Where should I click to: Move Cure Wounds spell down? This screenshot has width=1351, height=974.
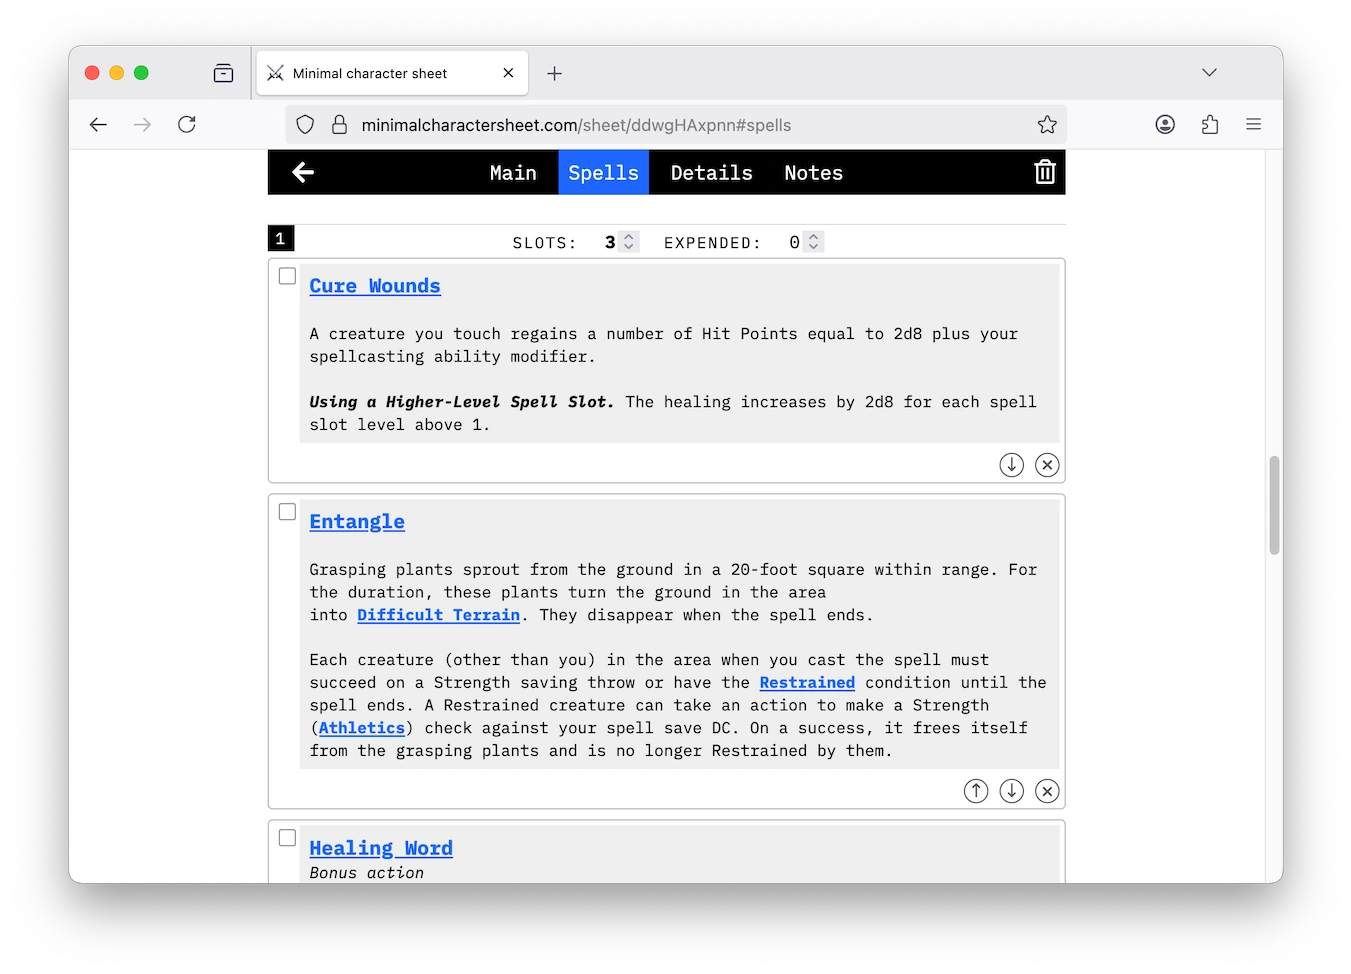click(x=1011, y=465)
